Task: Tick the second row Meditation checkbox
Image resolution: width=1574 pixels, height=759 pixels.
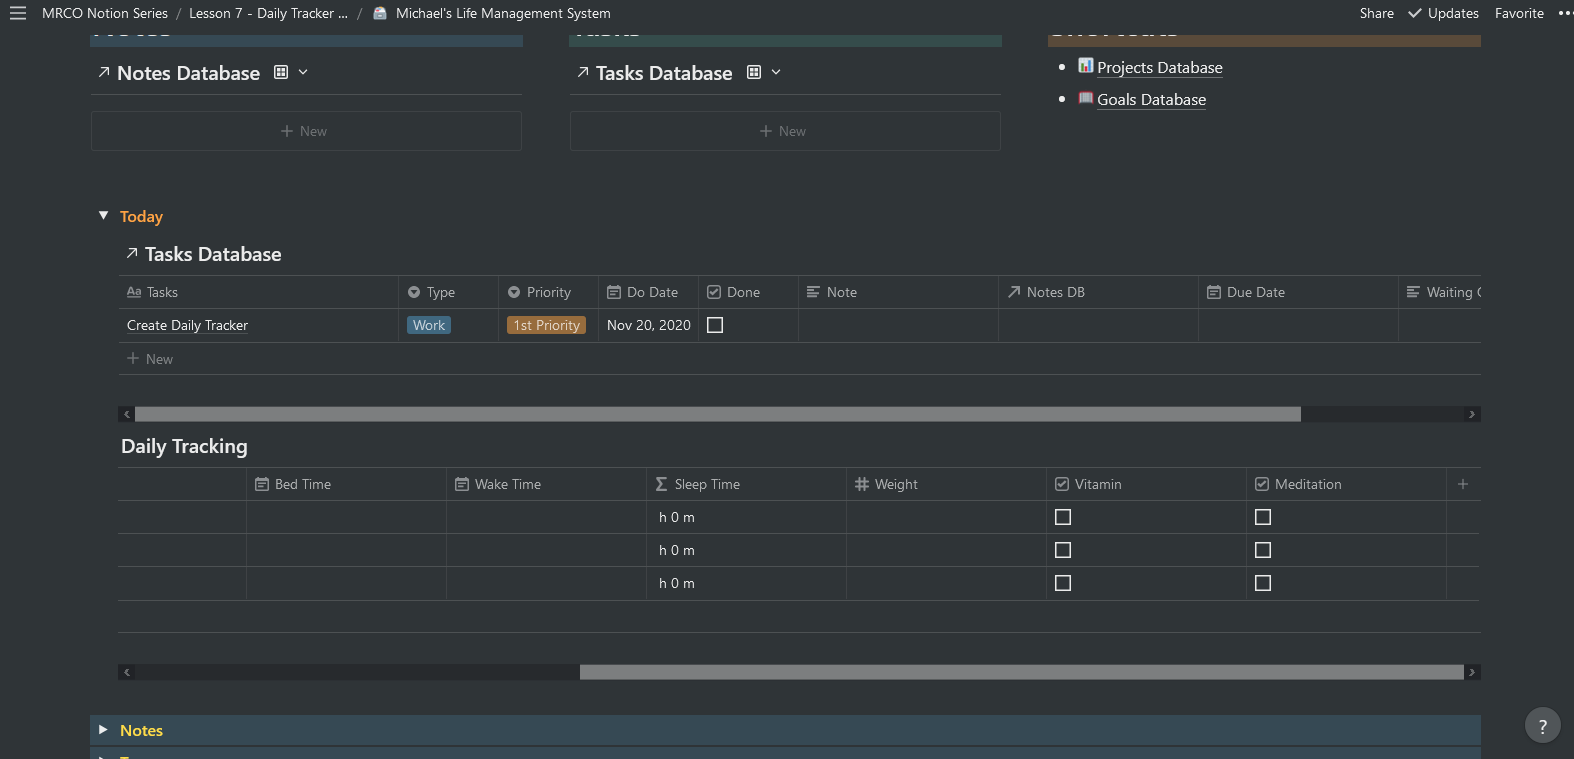Action: tap(1263, 550)
